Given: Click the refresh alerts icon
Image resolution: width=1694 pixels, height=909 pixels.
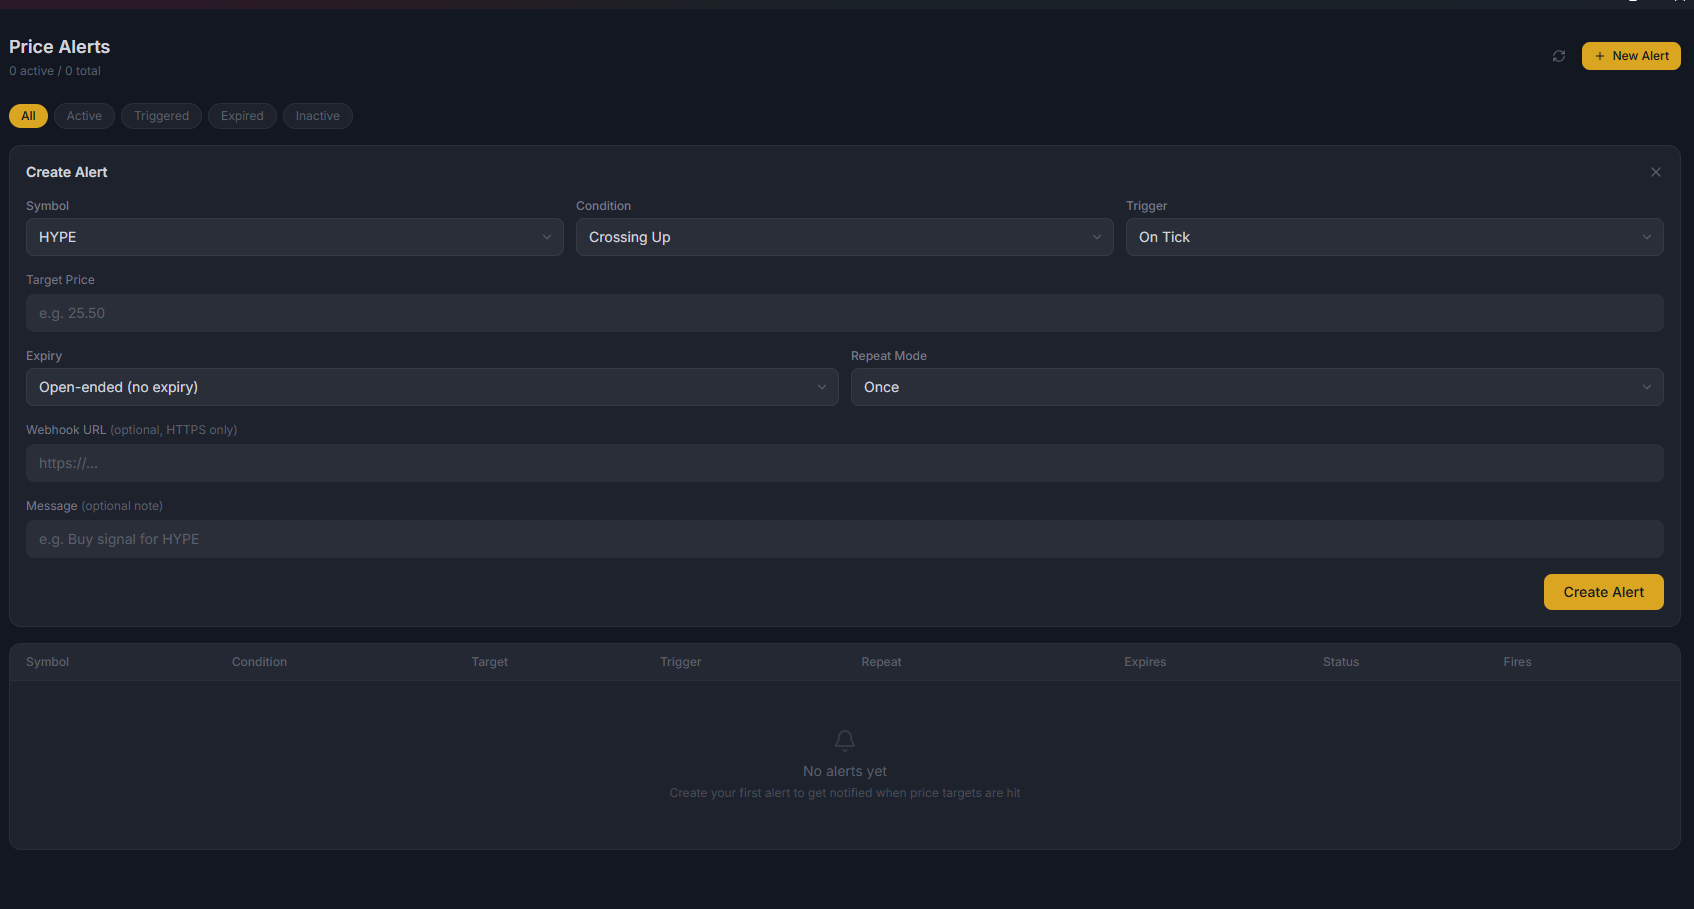Looking at the screenshot, I should pos(1559,56).
